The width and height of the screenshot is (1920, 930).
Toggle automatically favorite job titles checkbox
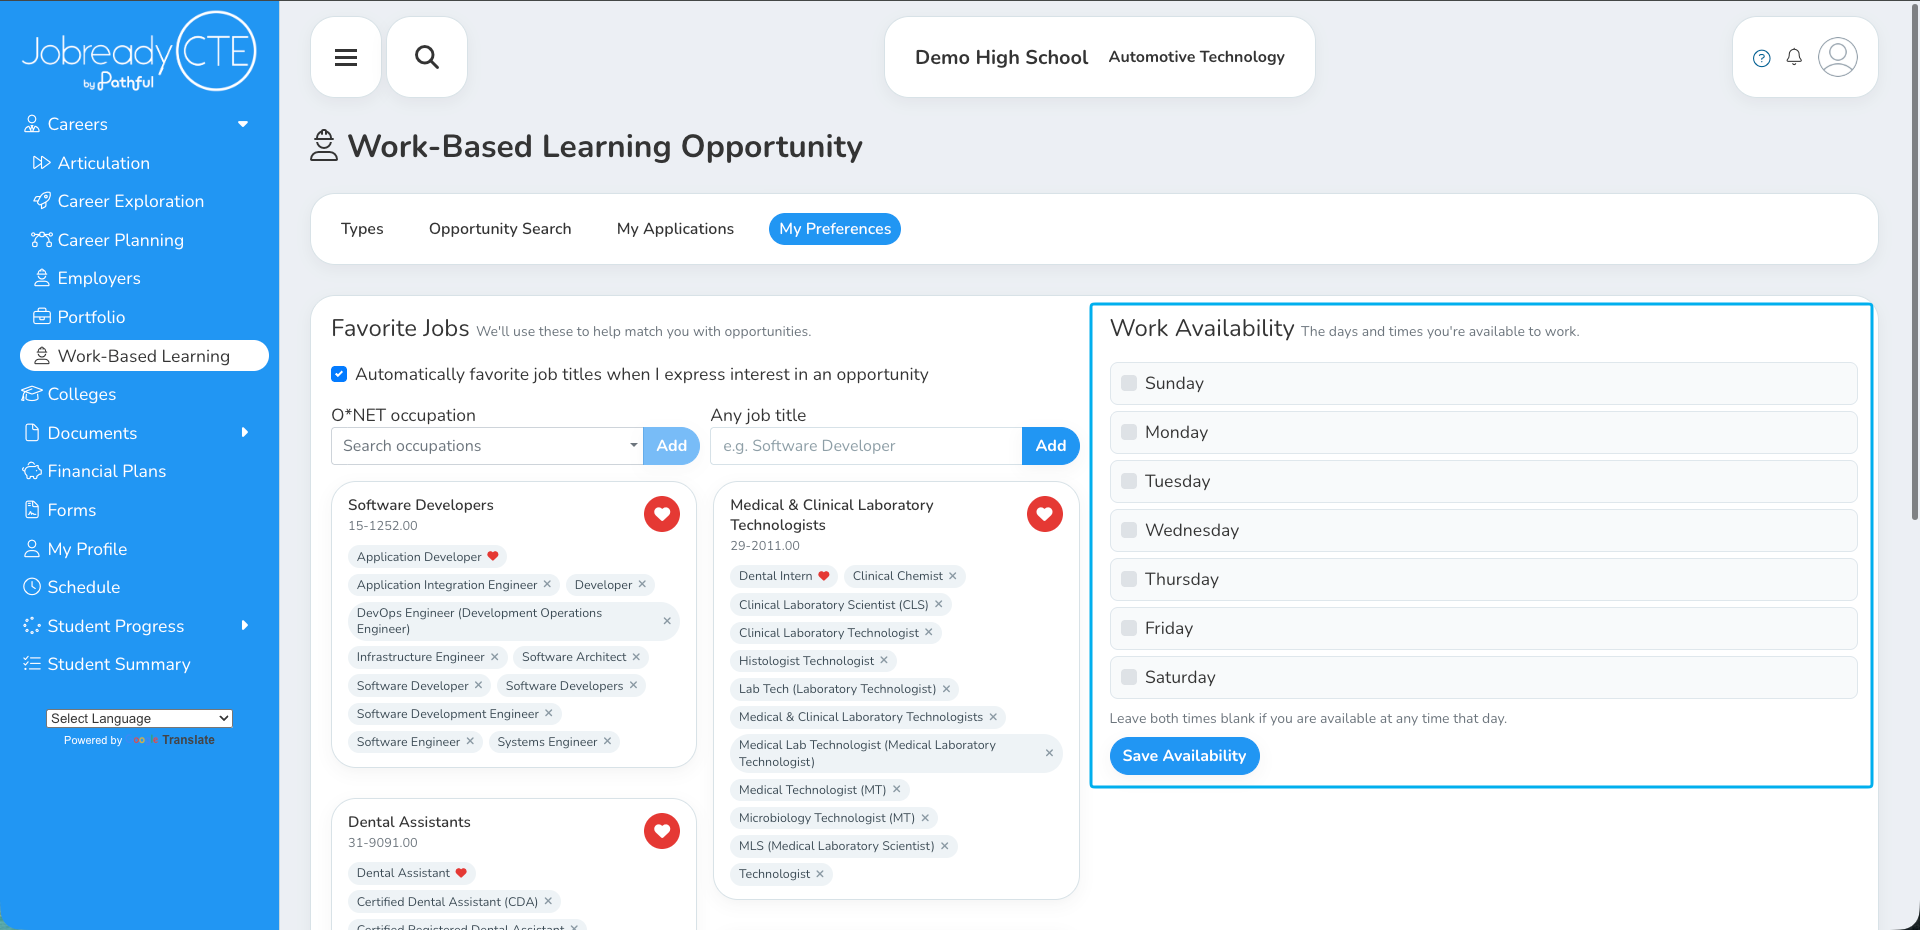click(339, 374)
